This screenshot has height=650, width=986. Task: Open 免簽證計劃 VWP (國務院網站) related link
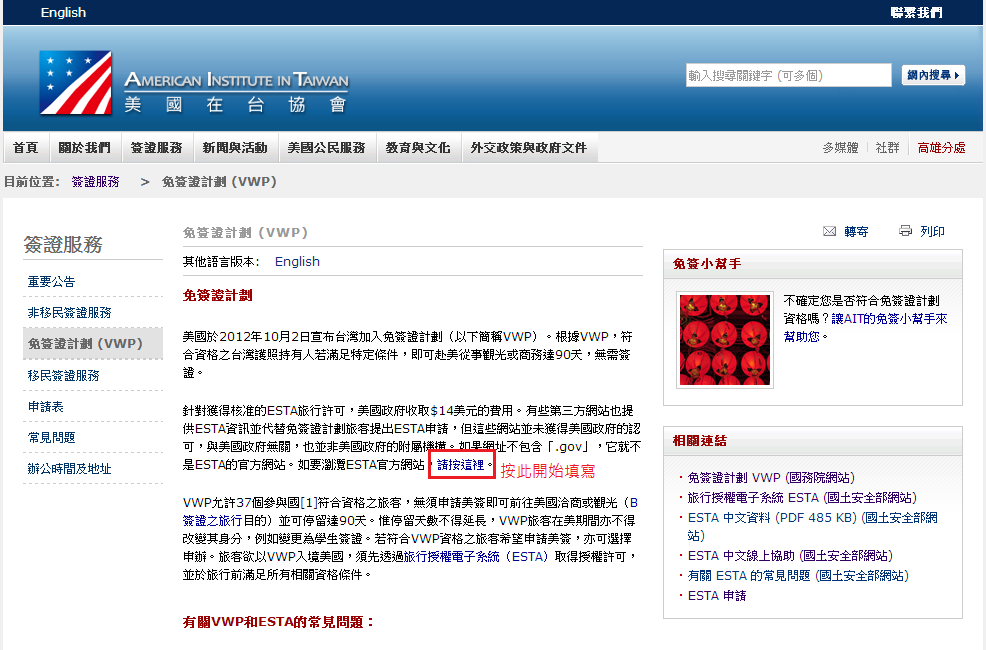click(x=771, y=478)
